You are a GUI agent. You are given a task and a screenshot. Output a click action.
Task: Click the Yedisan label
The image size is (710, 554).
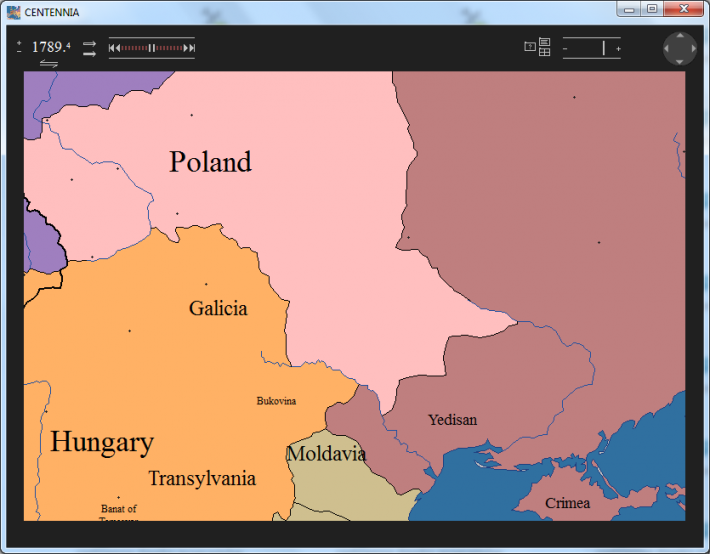(x=452, y=420)
